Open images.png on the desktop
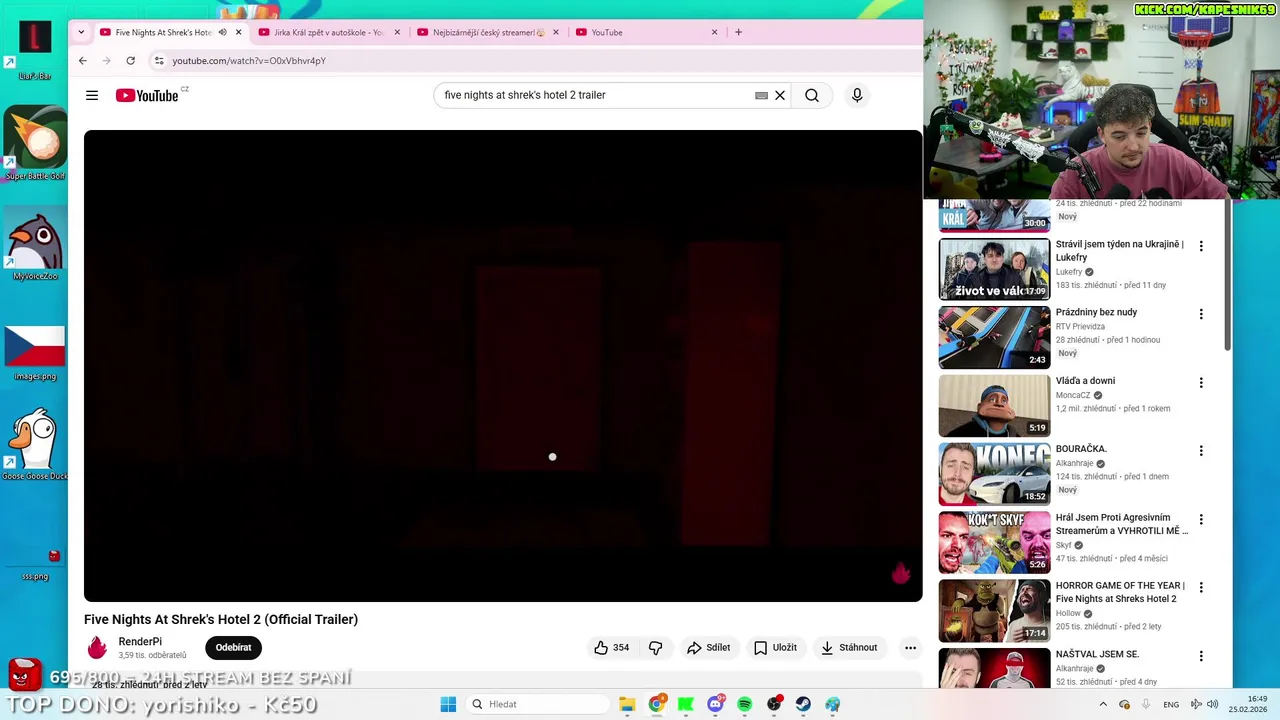1280x720 pixels. [35, 352]
